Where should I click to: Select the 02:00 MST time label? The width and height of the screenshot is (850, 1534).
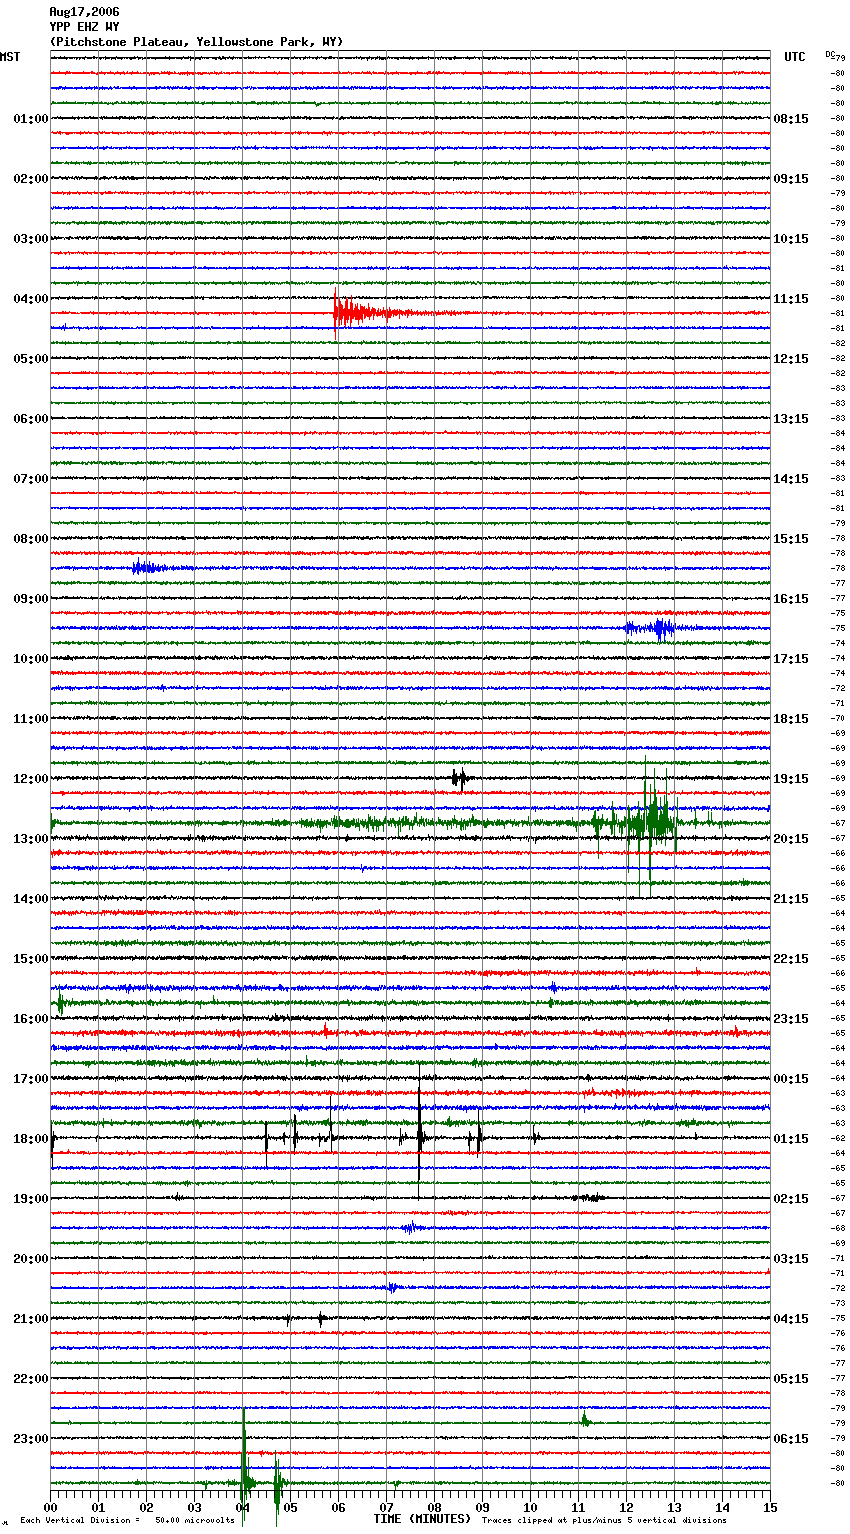click(31, 179)
